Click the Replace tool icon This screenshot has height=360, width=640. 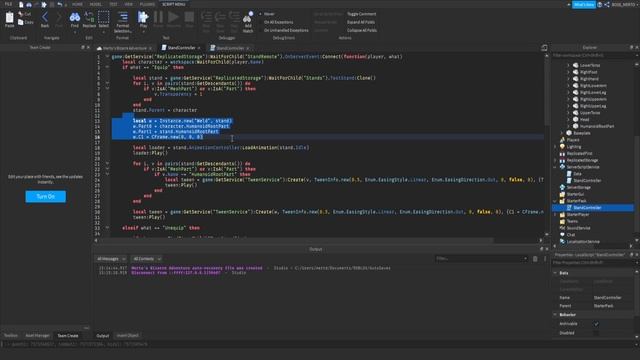(x=89, y=17)
